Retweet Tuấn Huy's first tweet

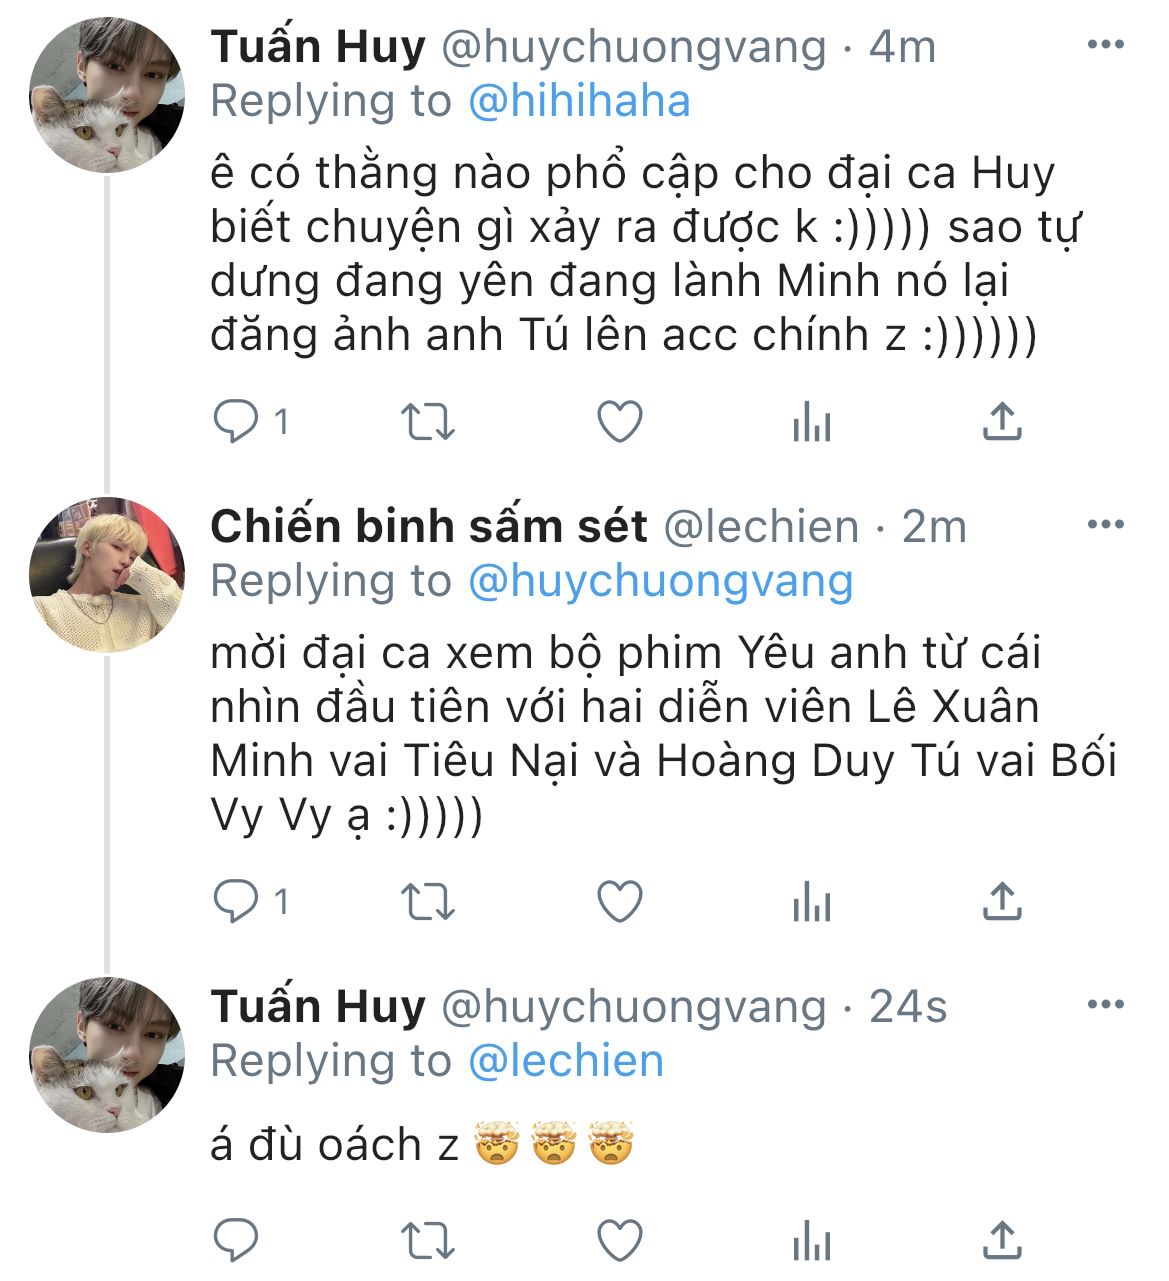tap(428, 423)
